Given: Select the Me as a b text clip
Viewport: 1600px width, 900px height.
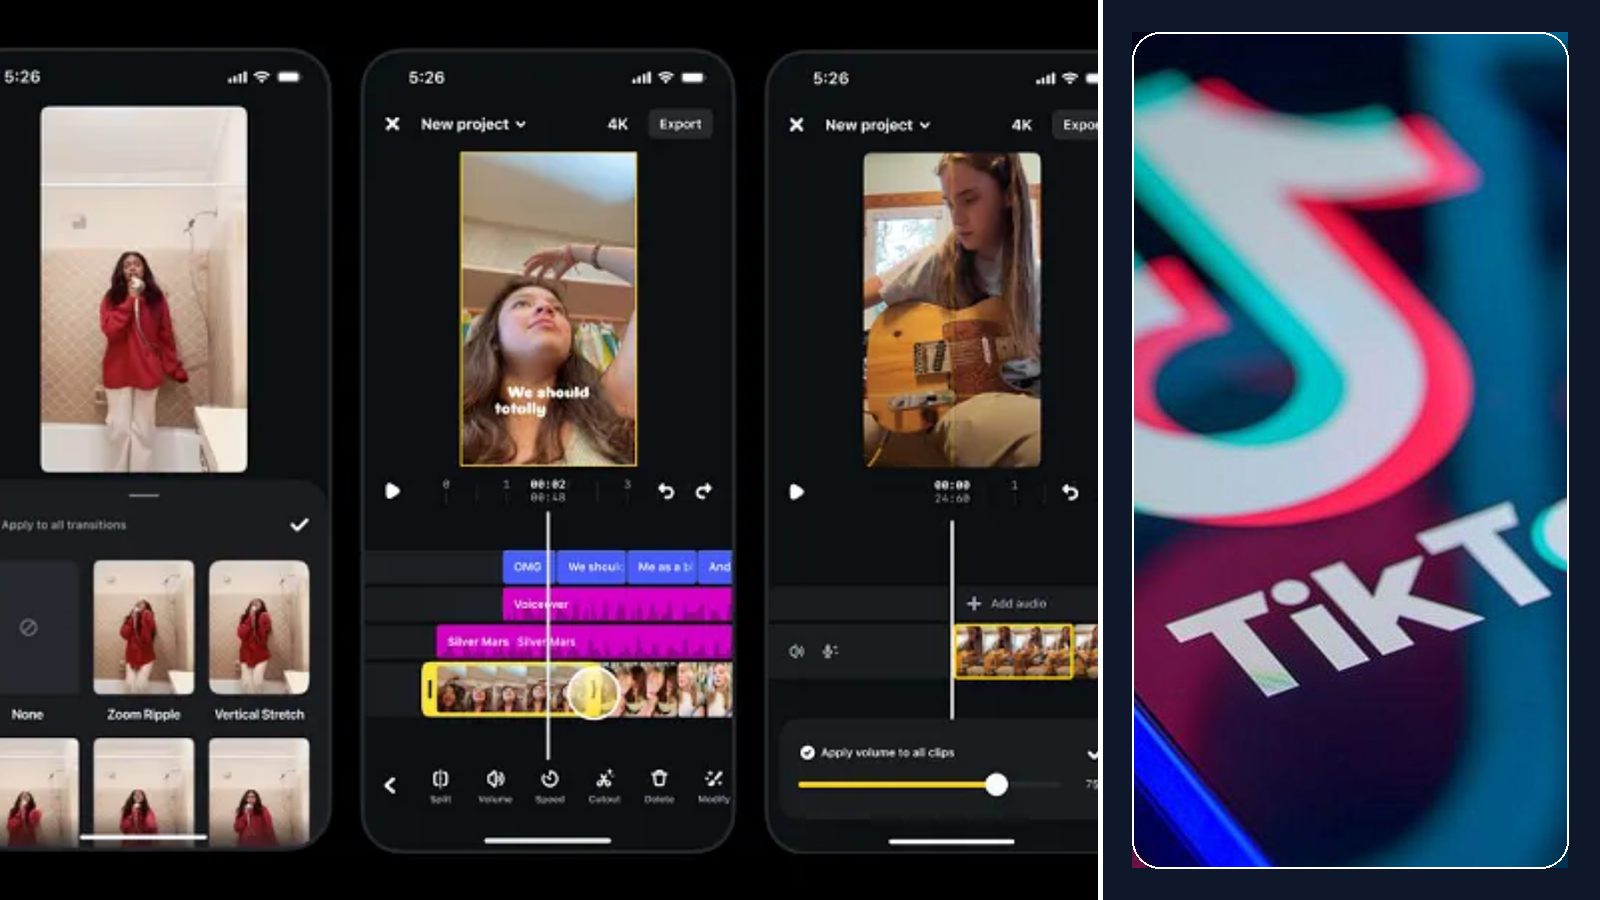Looking at the screenshot, I should pos(662,567).
